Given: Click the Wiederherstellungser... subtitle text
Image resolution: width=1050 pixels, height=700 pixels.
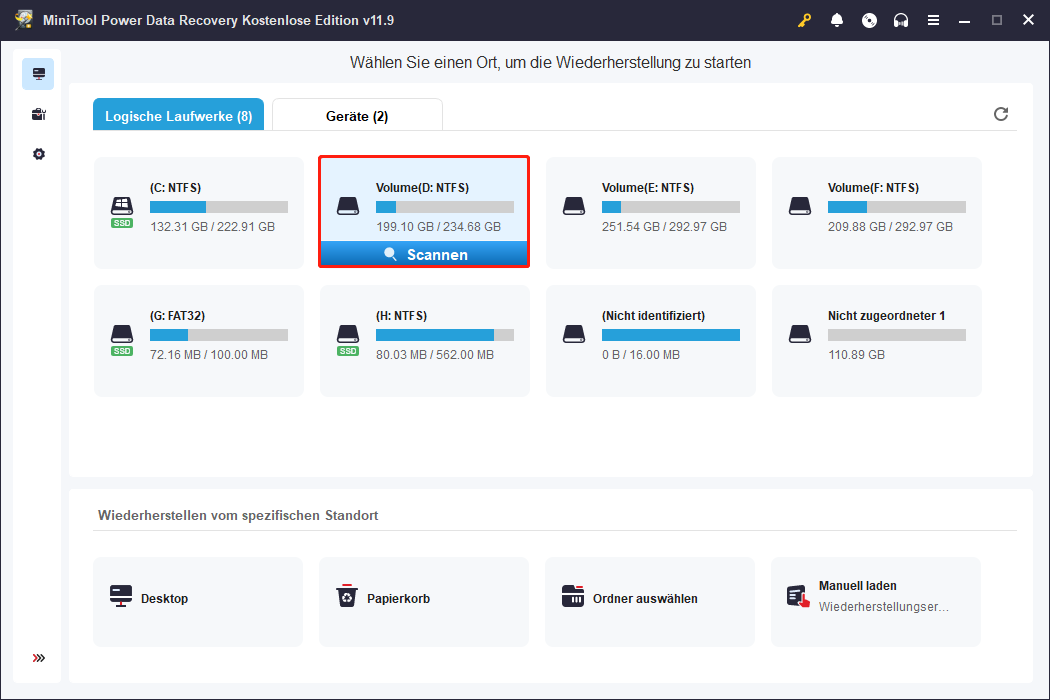Looking at the screenshot, I should pyautogui.click(x=883, y=606).
